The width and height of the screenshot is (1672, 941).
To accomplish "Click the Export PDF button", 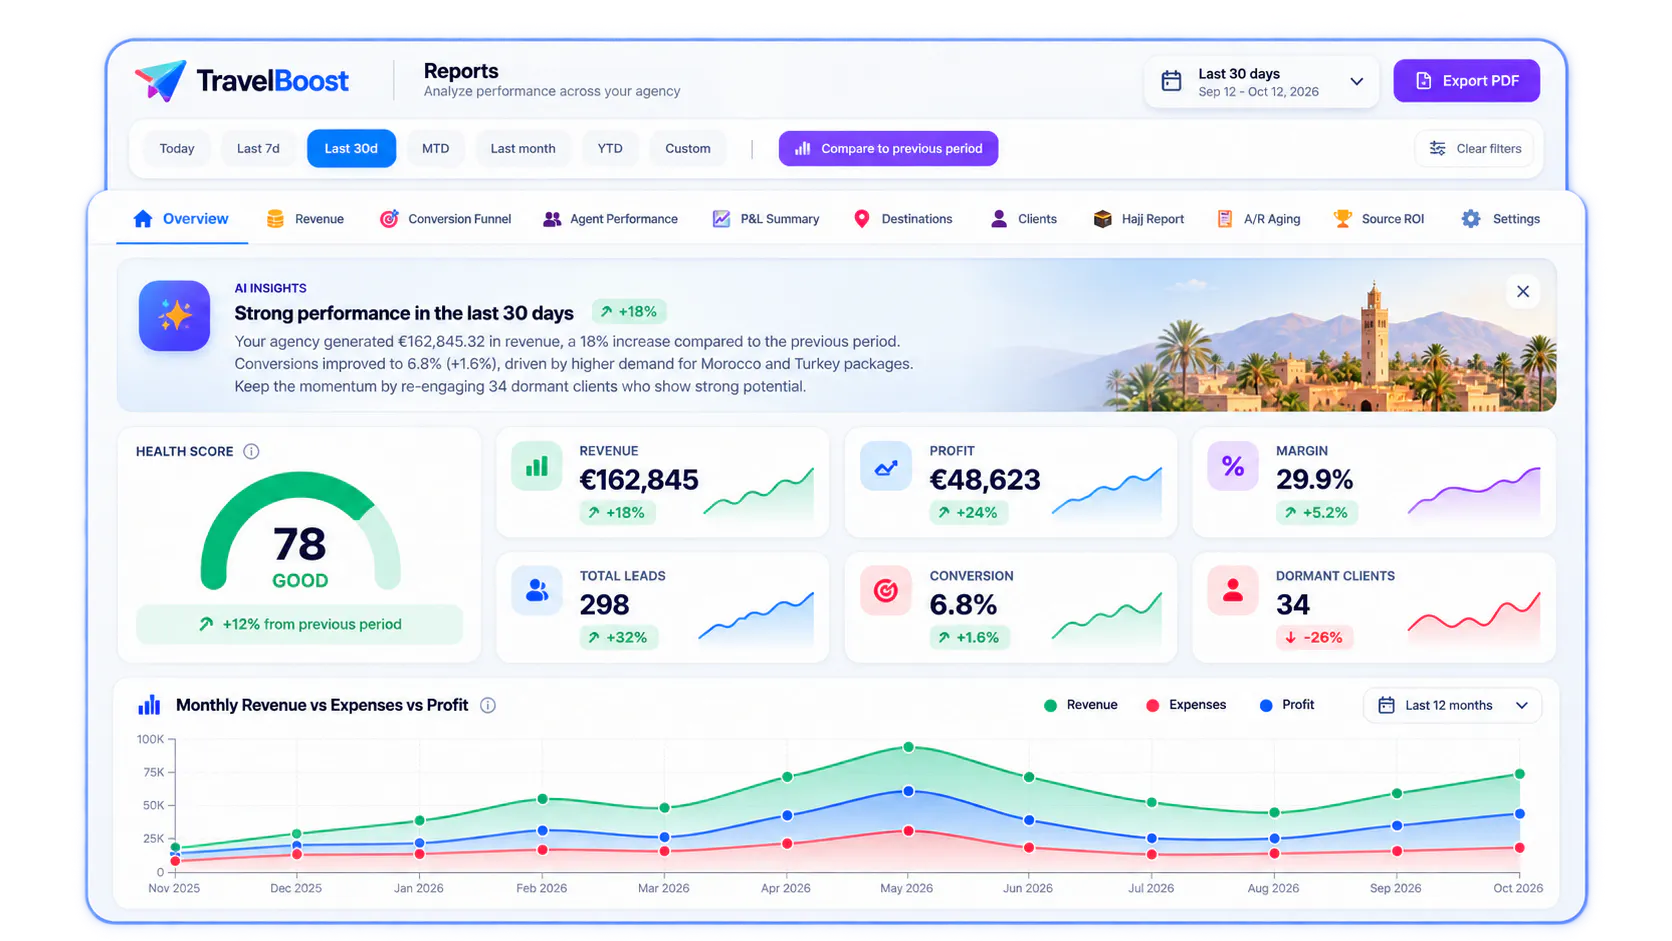I will 1466,81.
